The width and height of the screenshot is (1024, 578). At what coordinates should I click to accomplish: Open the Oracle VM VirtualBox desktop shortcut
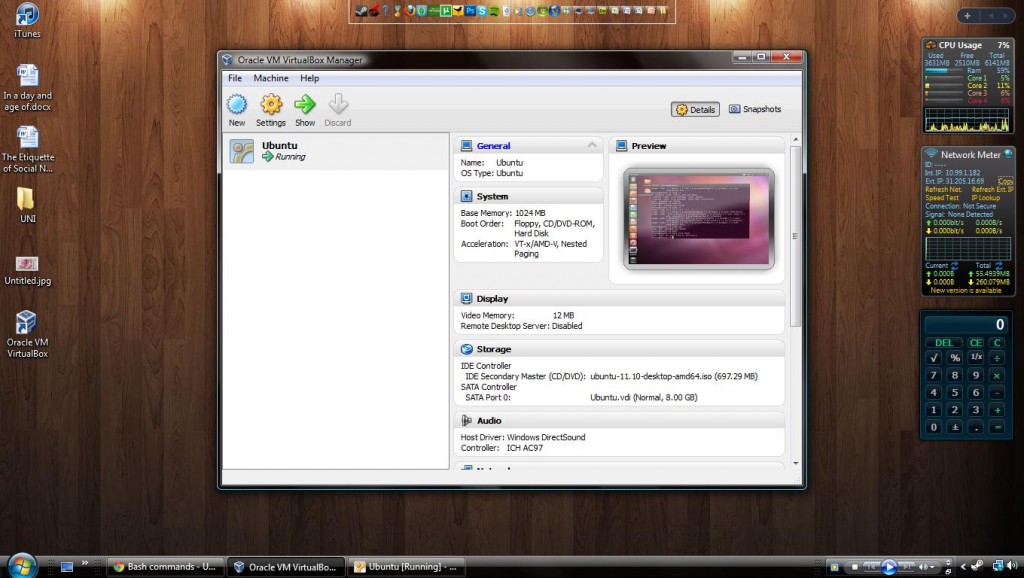tap(27, 334)
